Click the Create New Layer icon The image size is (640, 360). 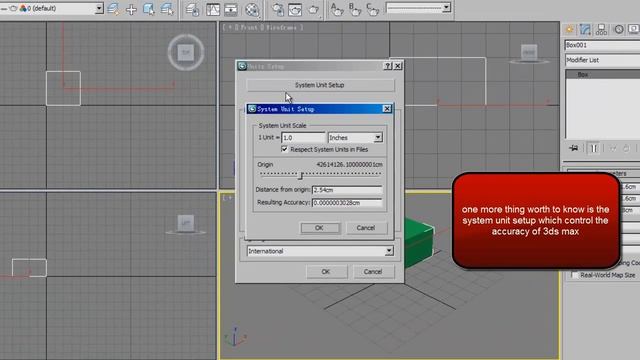113,9
